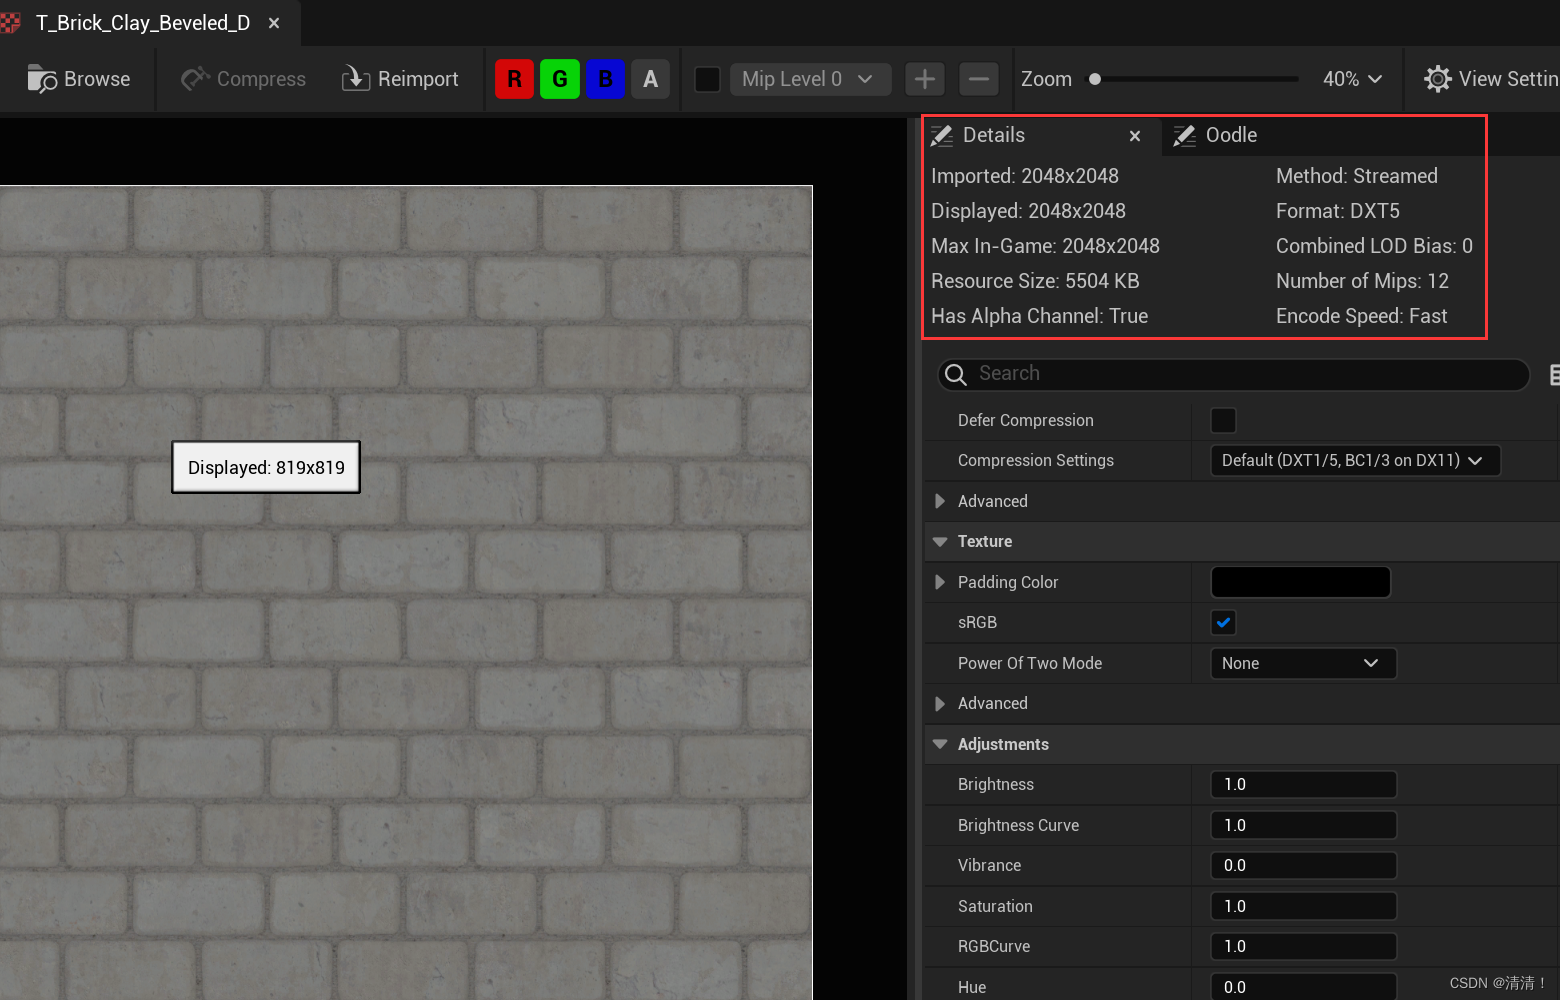This screenshot has height=1000, width=1560.
Task: Click the Browse toolbar button
Action: [x=79, y=79]
